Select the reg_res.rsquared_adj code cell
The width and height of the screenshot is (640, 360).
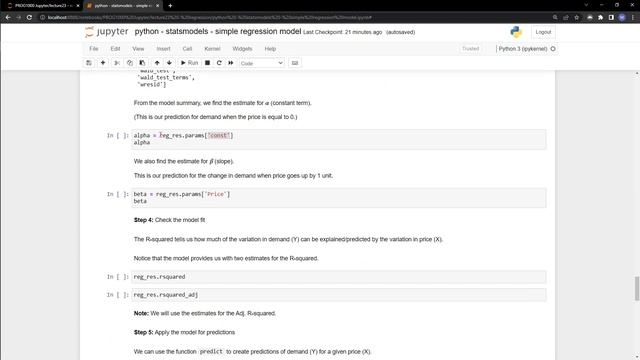pos(339,295)
